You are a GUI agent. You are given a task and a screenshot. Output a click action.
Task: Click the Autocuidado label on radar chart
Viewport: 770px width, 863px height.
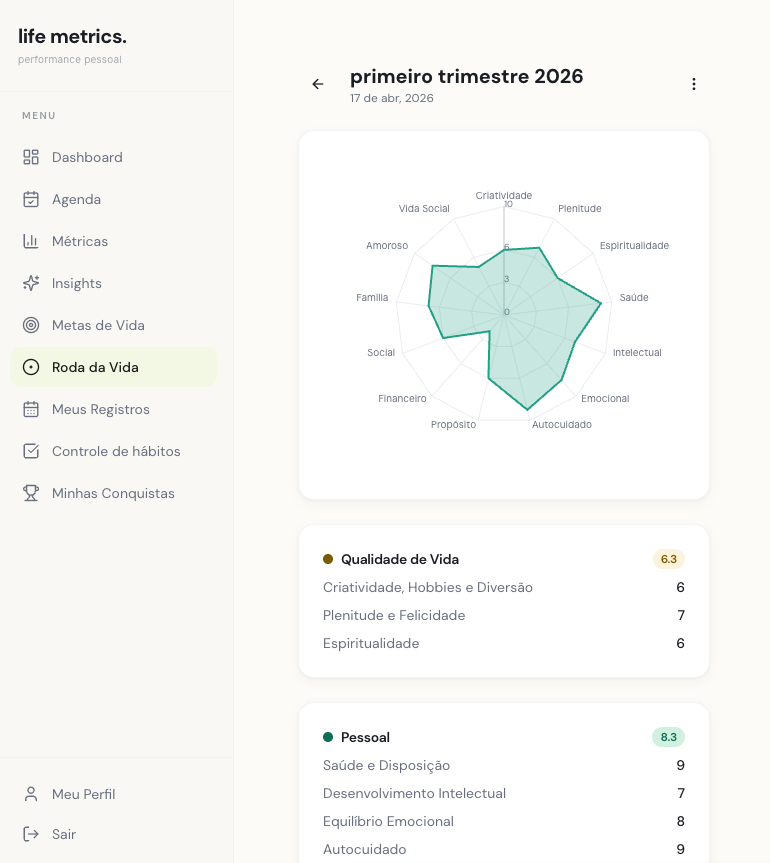(561, 425)
